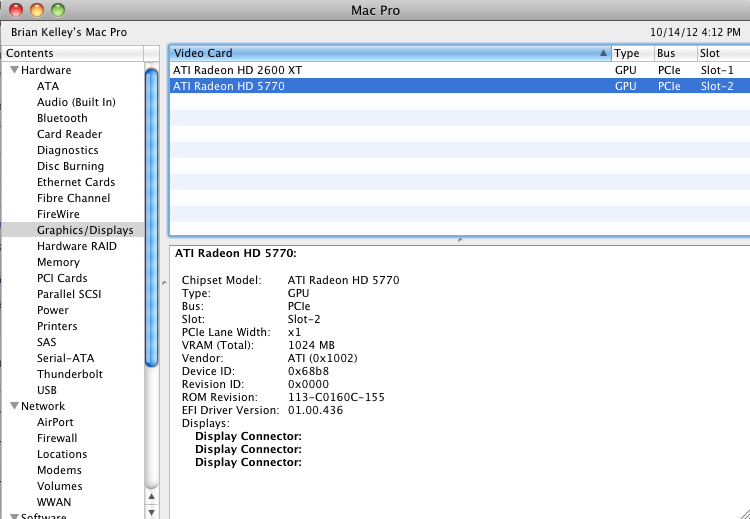Open PCI Cards section
The image size is (750, 519).
62,278
